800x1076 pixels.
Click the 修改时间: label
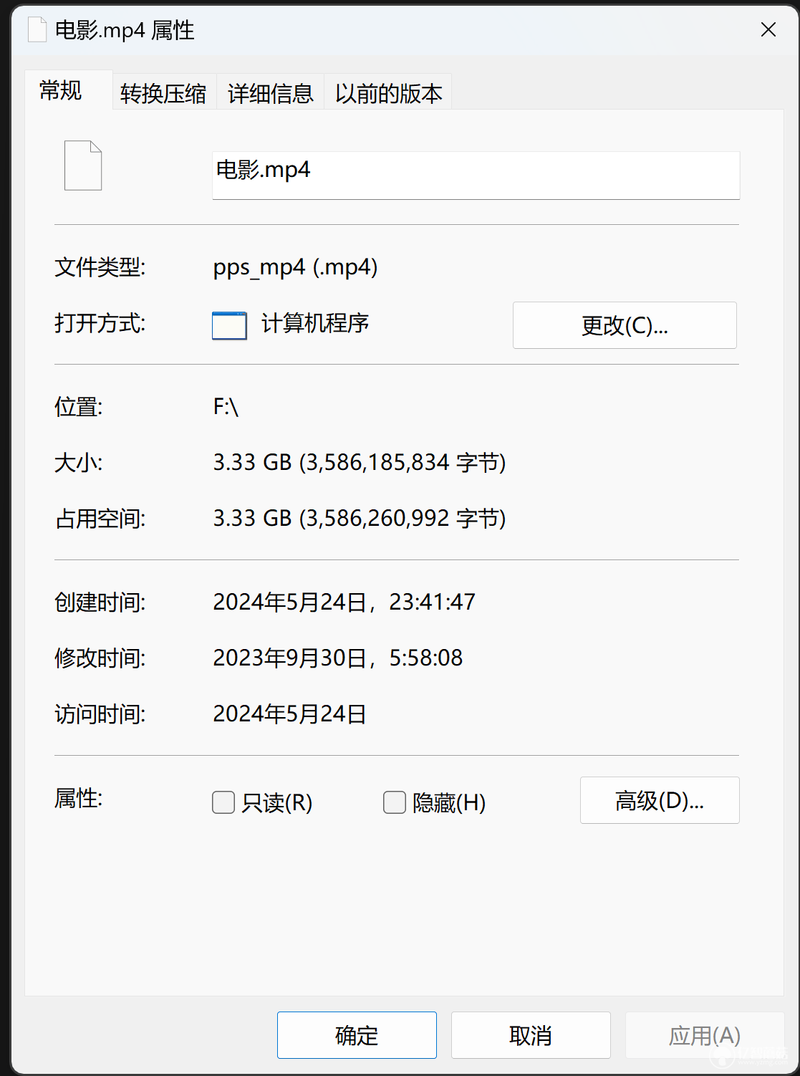pyautogui.click(x=100, y=658)
